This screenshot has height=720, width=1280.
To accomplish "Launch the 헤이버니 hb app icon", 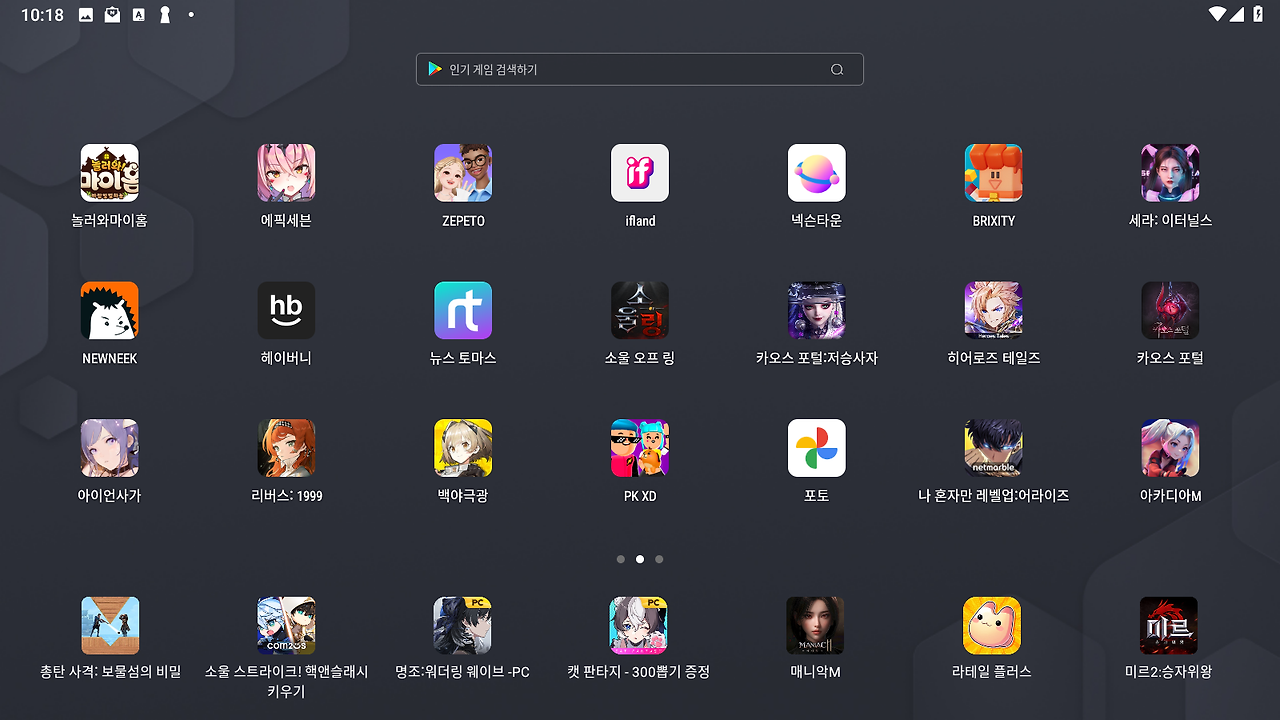I will (286, 310).
